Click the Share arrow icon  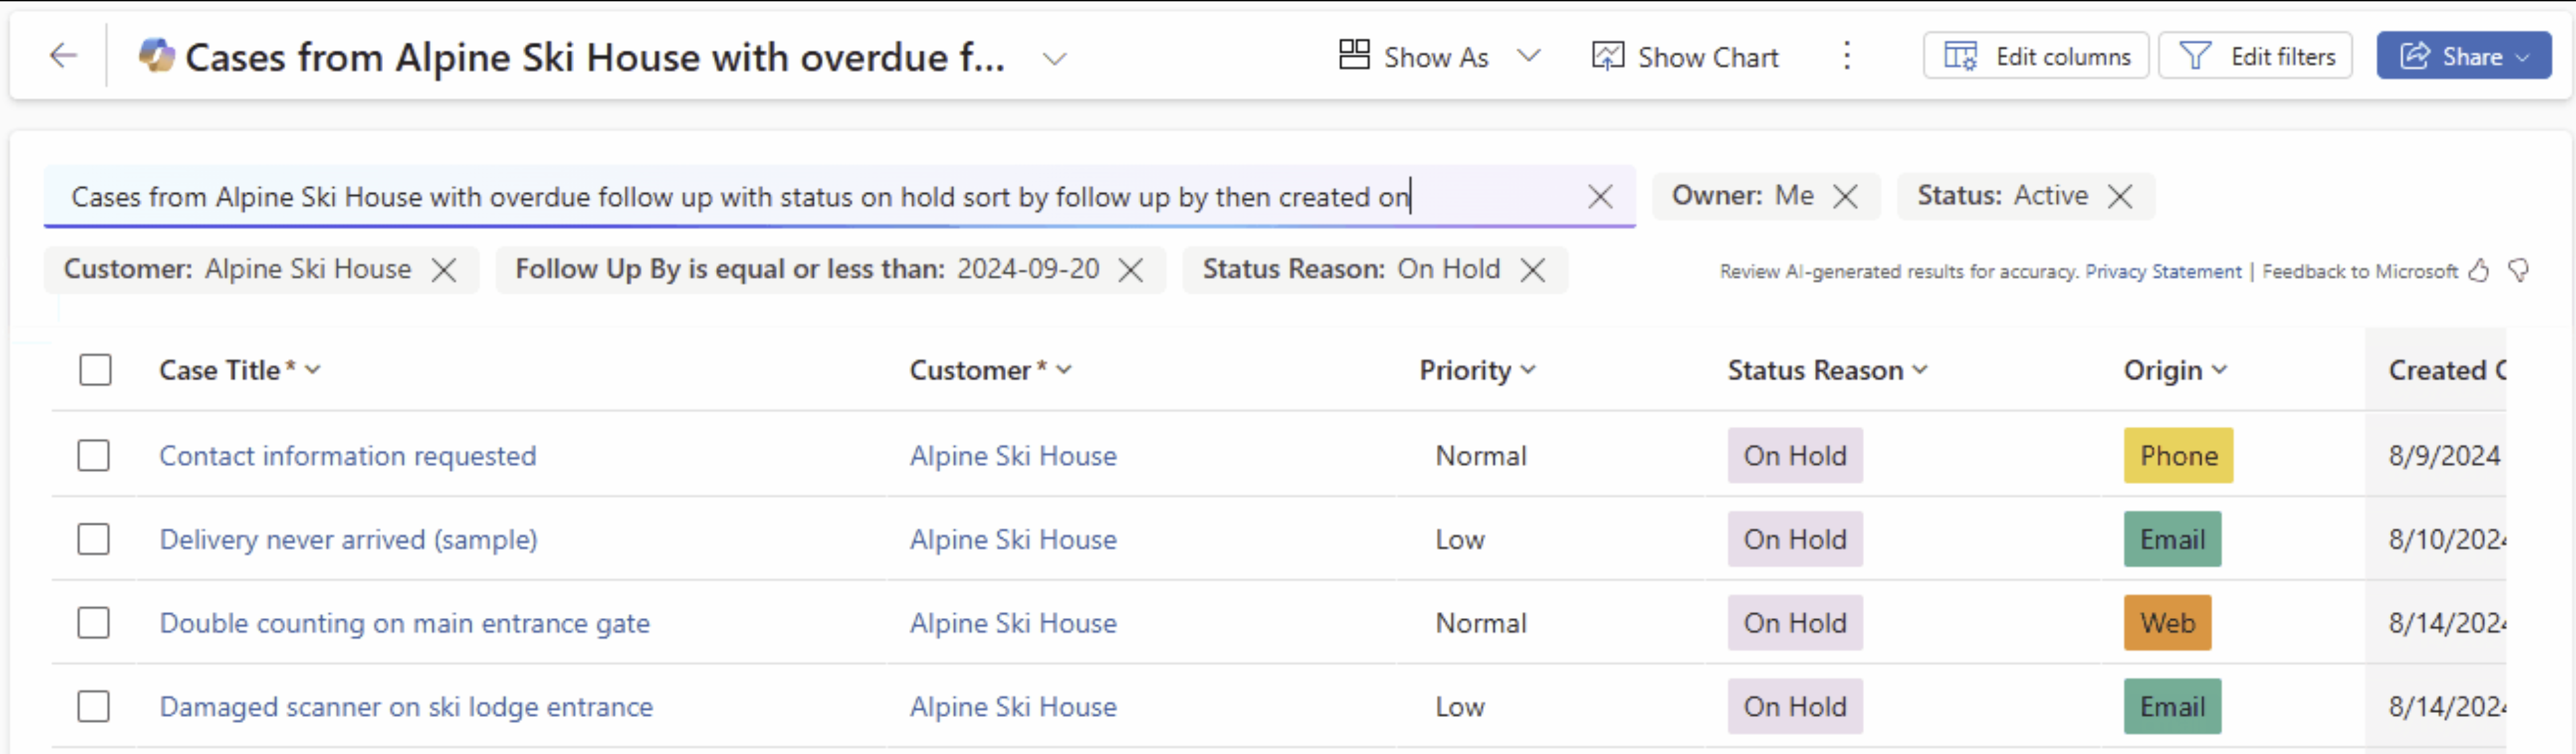point(2414,56)
